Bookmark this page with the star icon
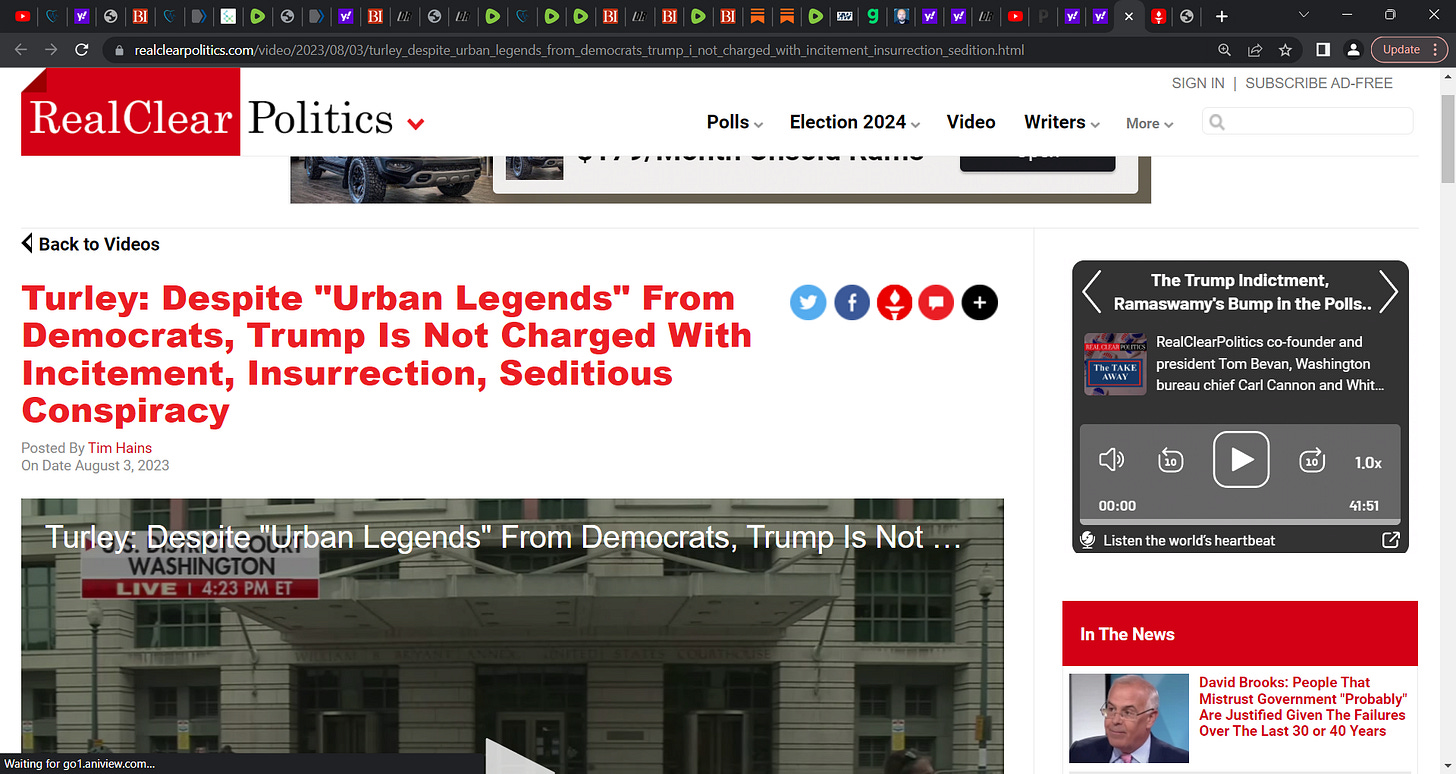The height and width of the screenshot is (774, 1456). pyautogui.click(x=1285, y=50)
